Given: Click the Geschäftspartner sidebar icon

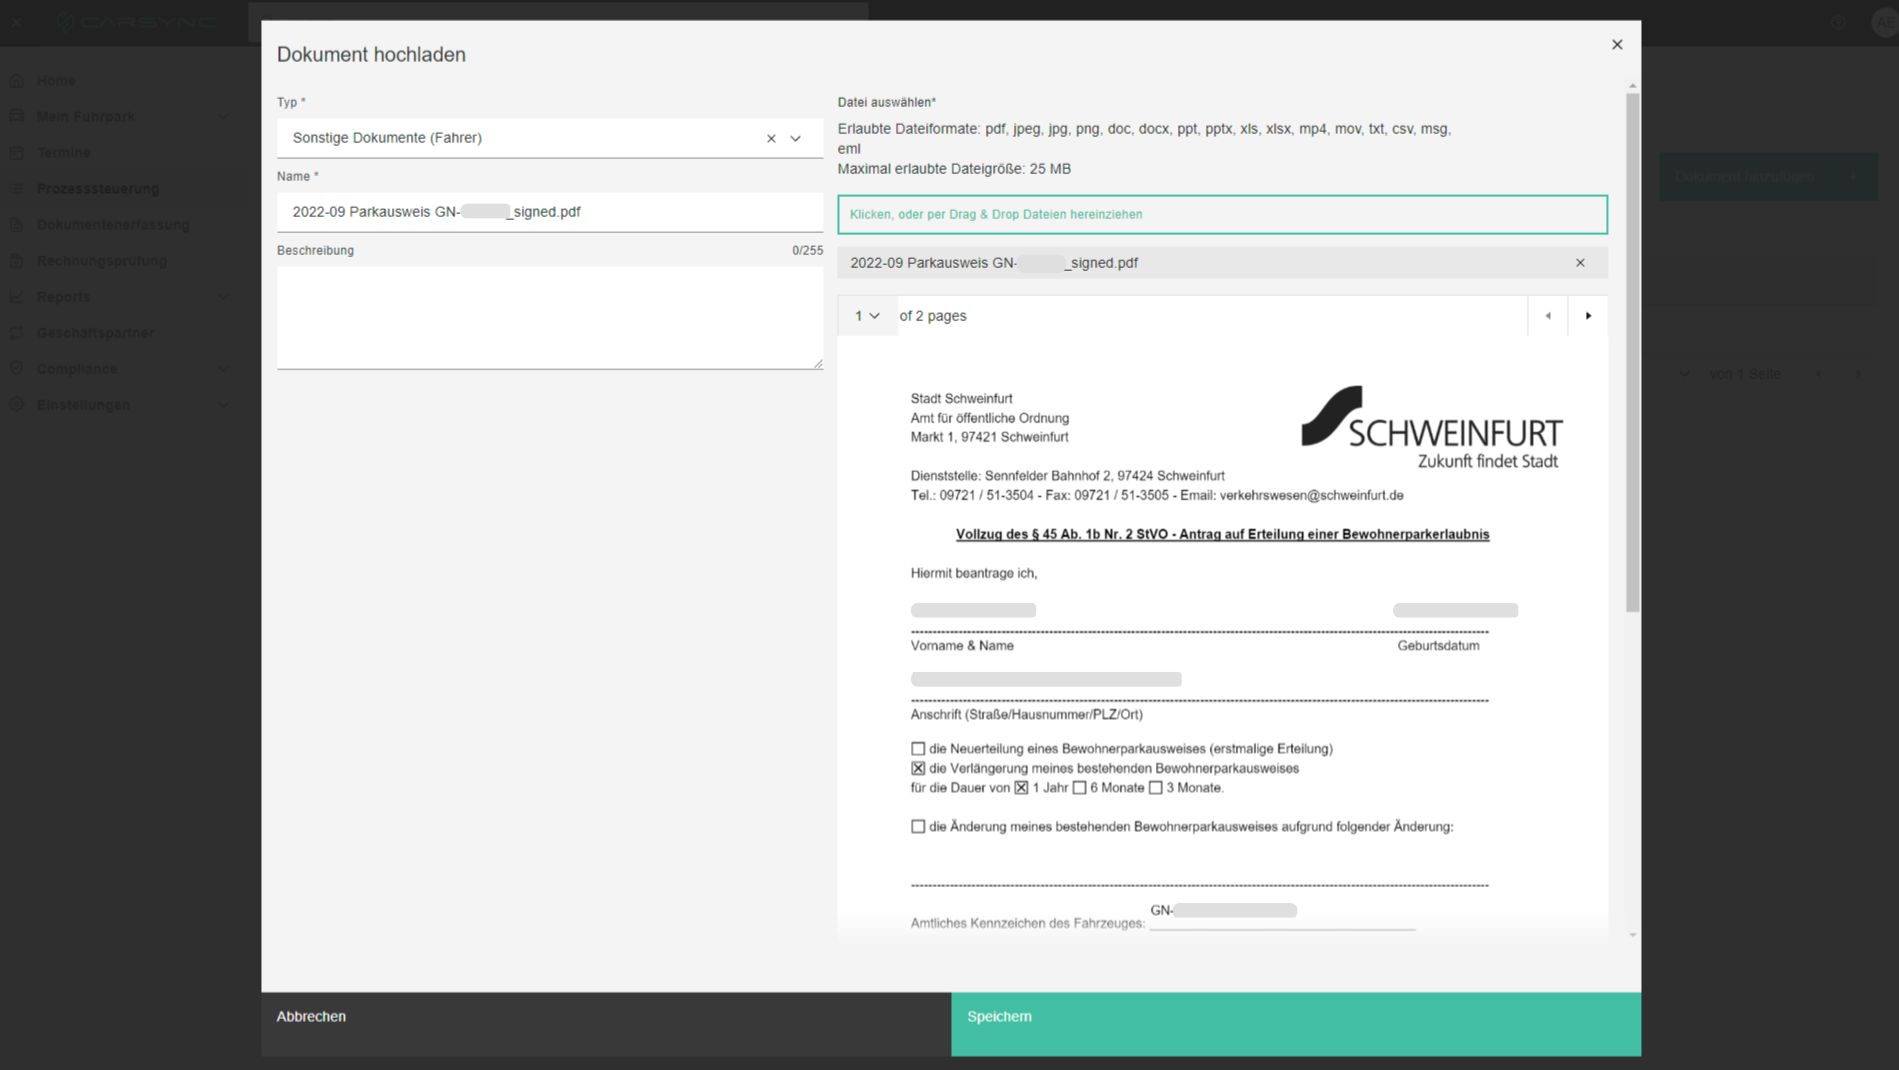Looking at the screenshot, I should click(x=16, y=332).
